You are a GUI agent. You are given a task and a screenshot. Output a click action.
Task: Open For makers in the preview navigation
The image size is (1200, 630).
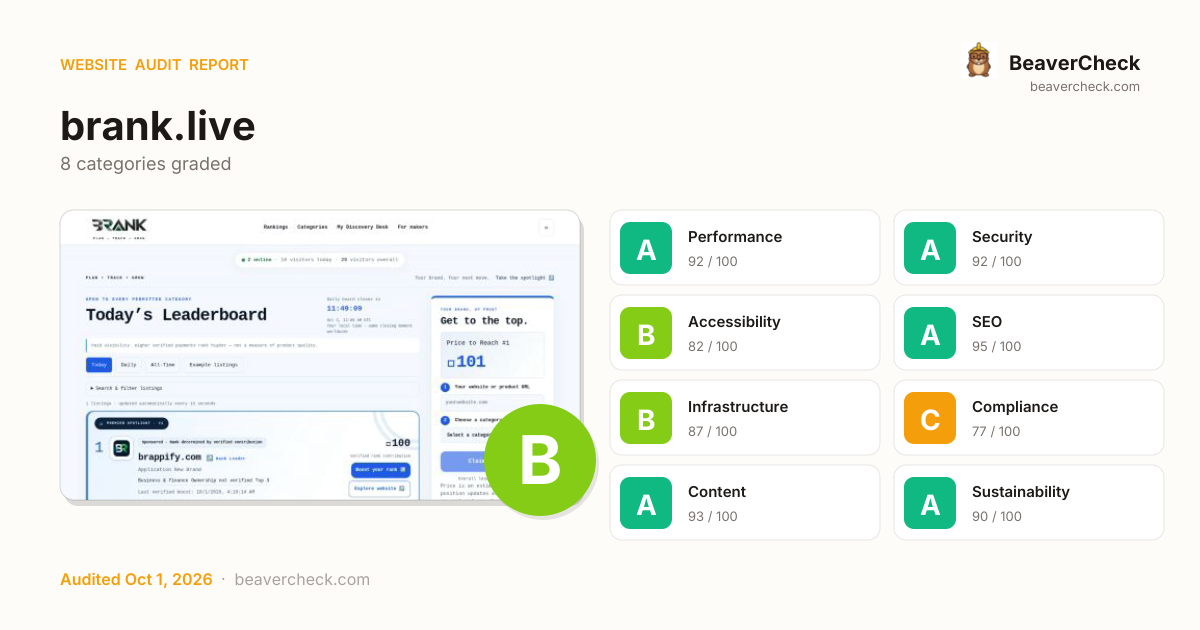coord(412,227)
